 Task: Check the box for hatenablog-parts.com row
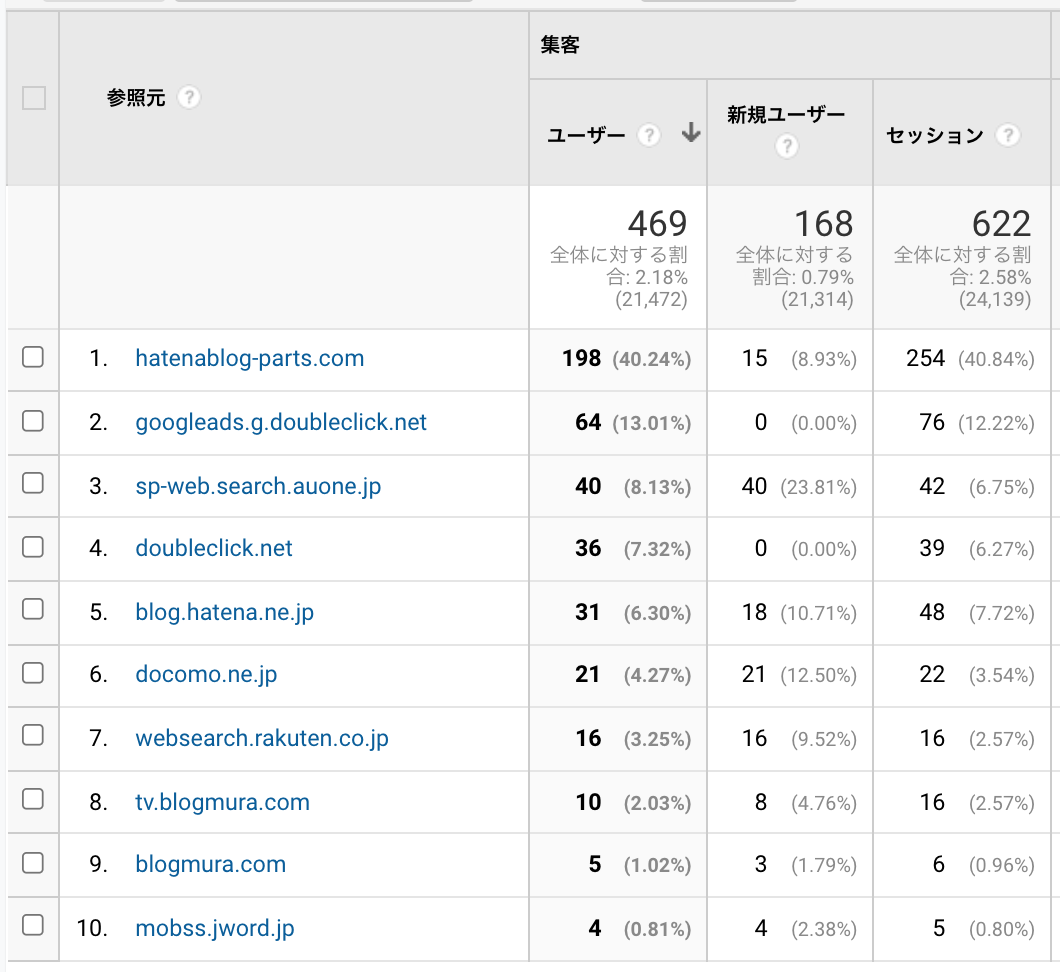[32, 357]
